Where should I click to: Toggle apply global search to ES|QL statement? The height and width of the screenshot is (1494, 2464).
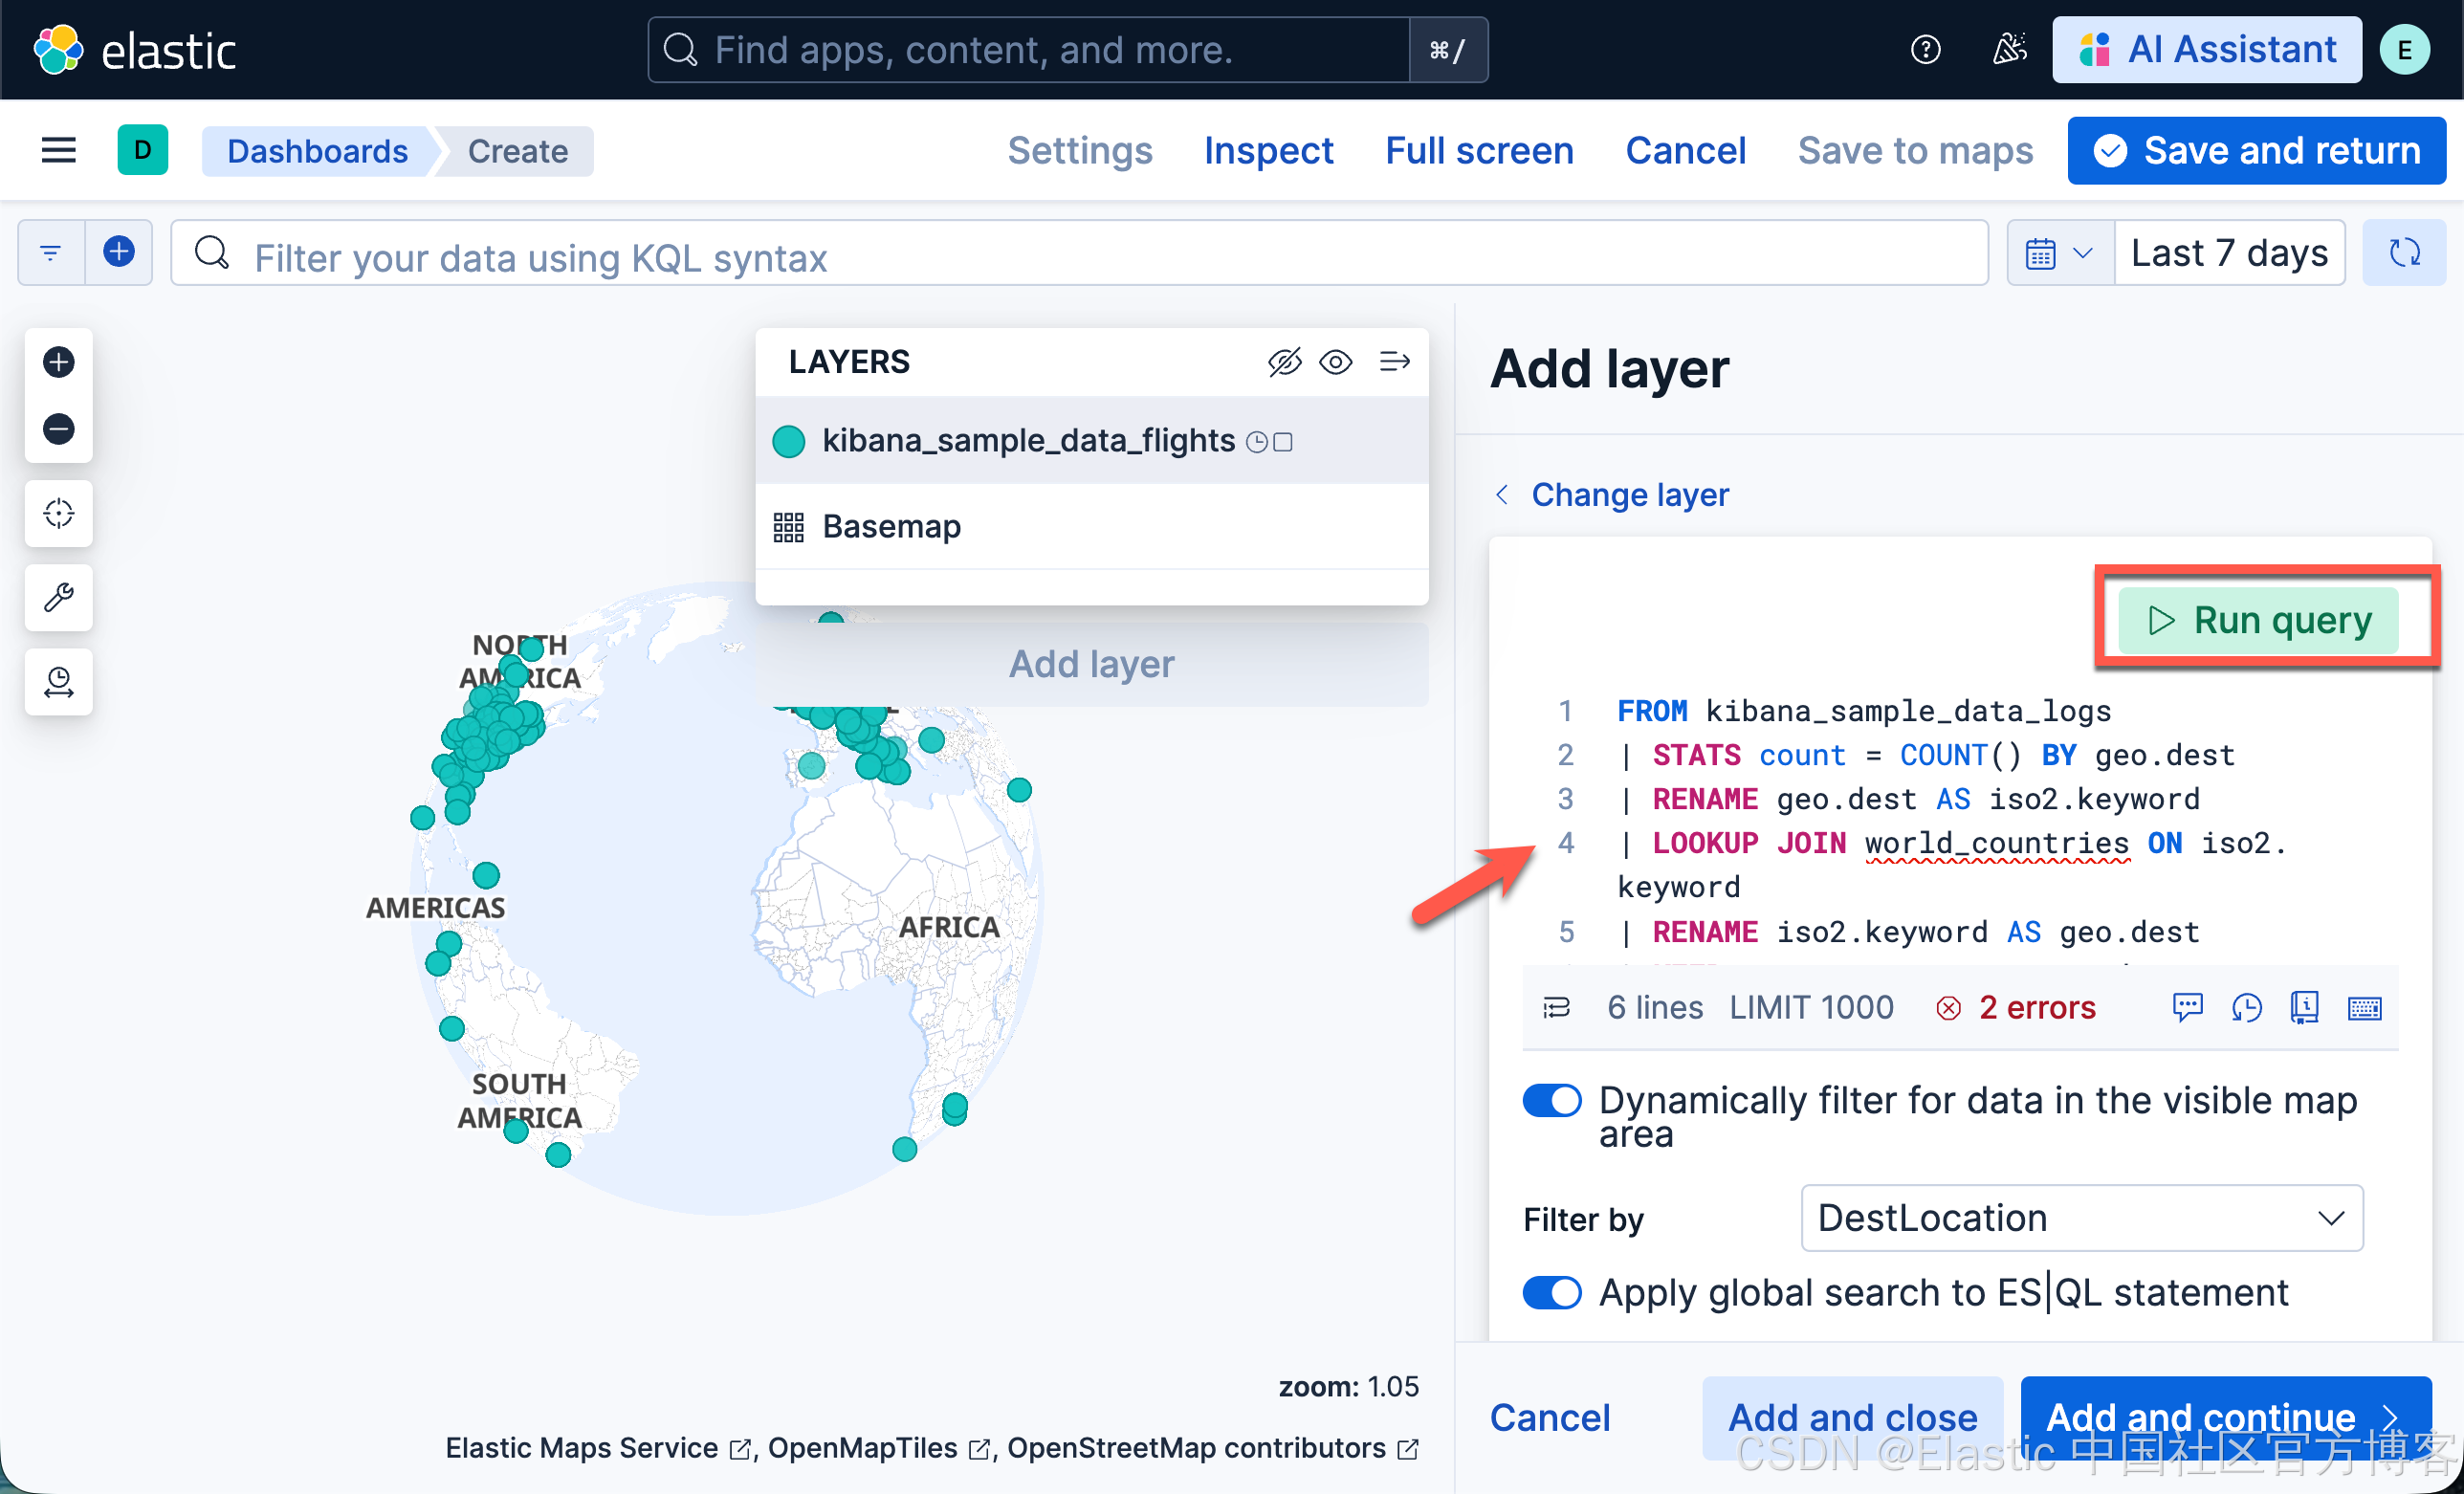pos(1551,1293)
